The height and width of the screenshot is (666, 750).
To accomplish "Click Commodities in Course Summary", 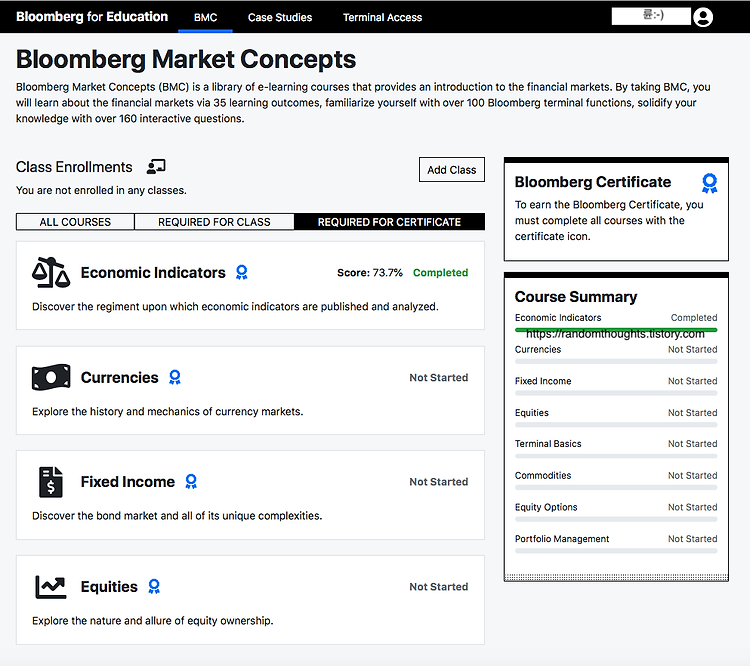I will [543, 475].
